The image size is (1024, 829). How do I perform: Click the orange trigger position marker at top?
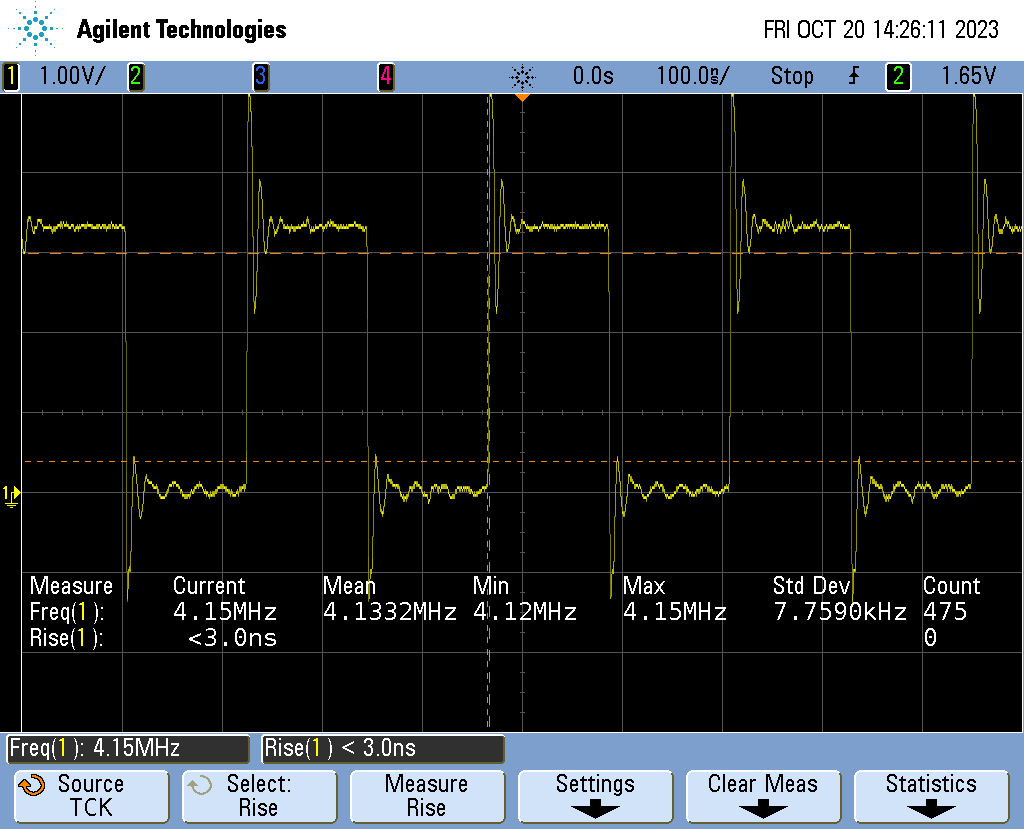click(522, 98)
